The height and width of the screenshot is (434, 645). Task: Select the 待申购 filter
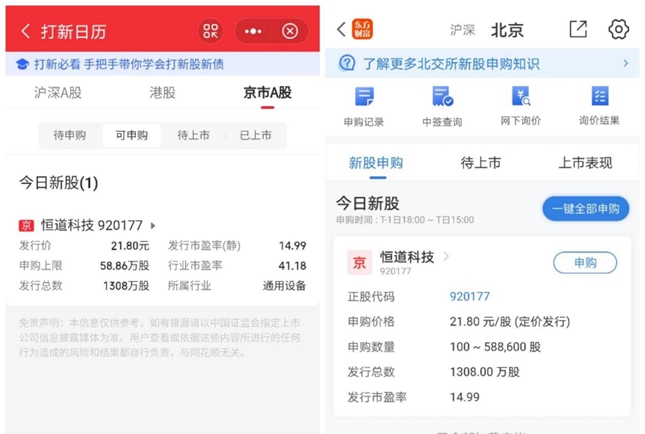[x=70, y=135]
